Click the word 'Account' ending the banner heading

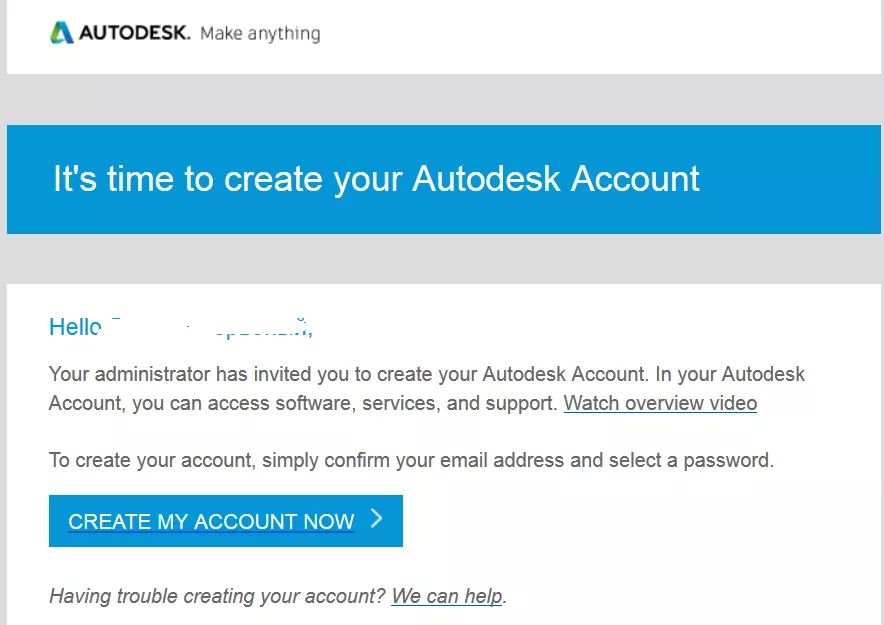click(x=635, y=179)
